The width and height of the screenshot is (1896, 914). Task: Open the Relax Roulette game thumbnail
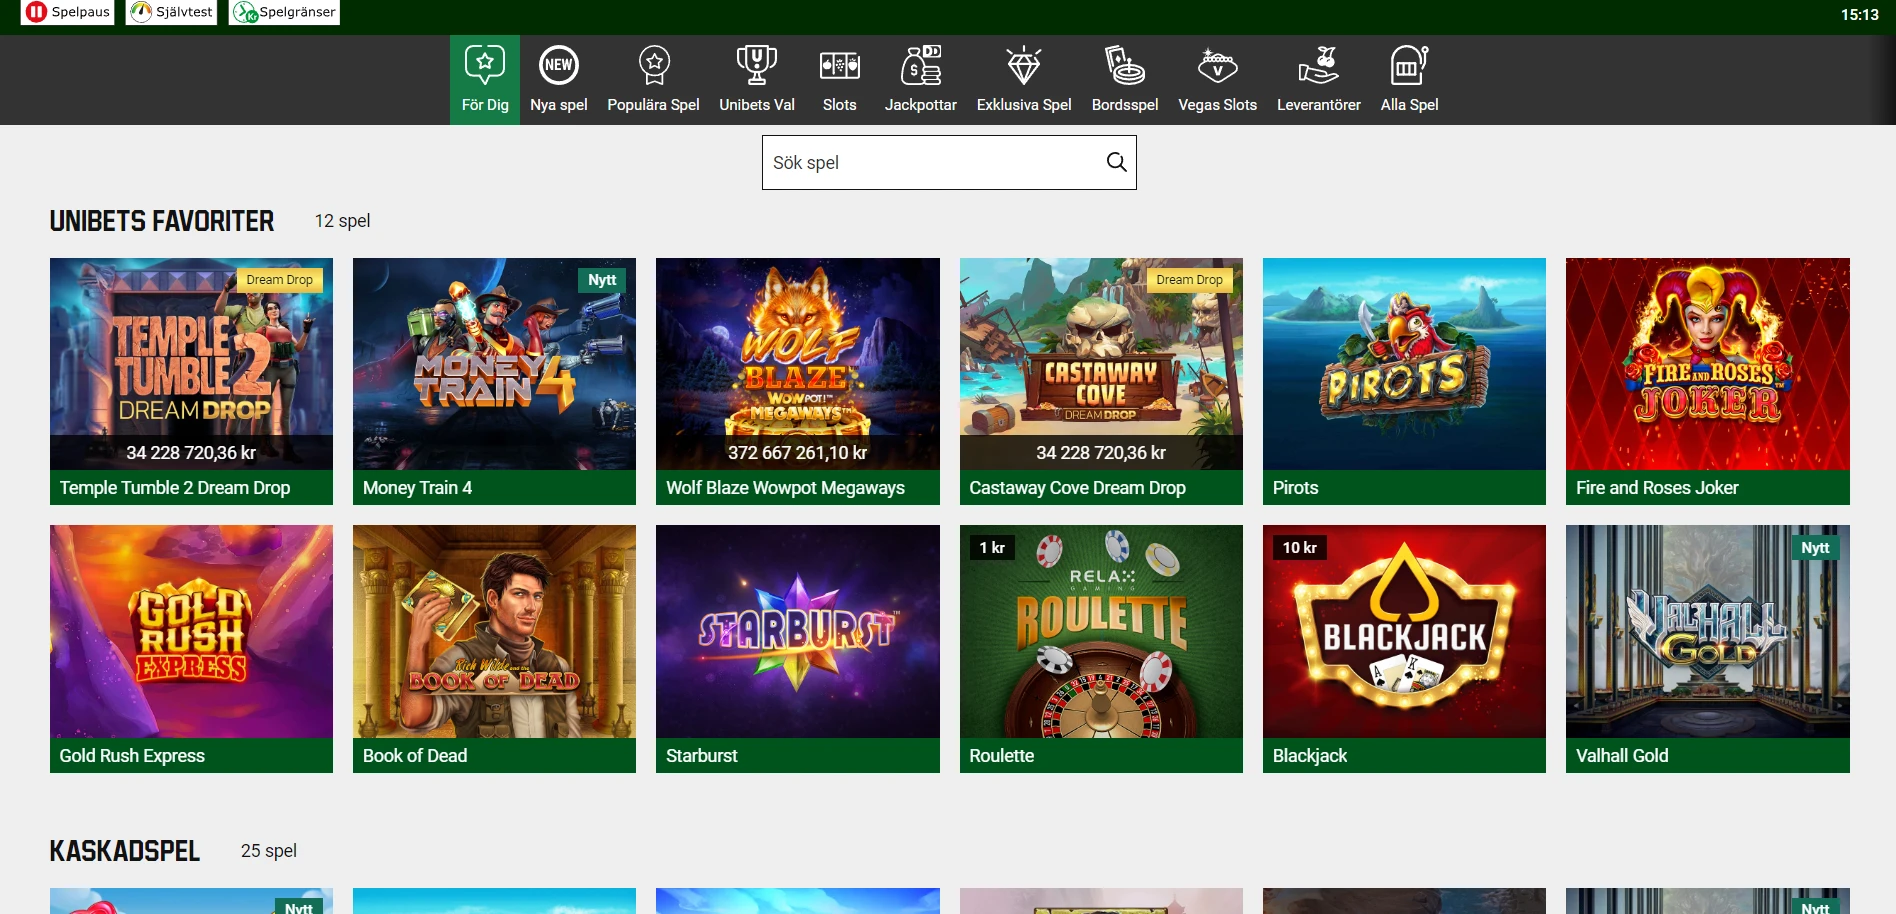(x=1101, y=632)
